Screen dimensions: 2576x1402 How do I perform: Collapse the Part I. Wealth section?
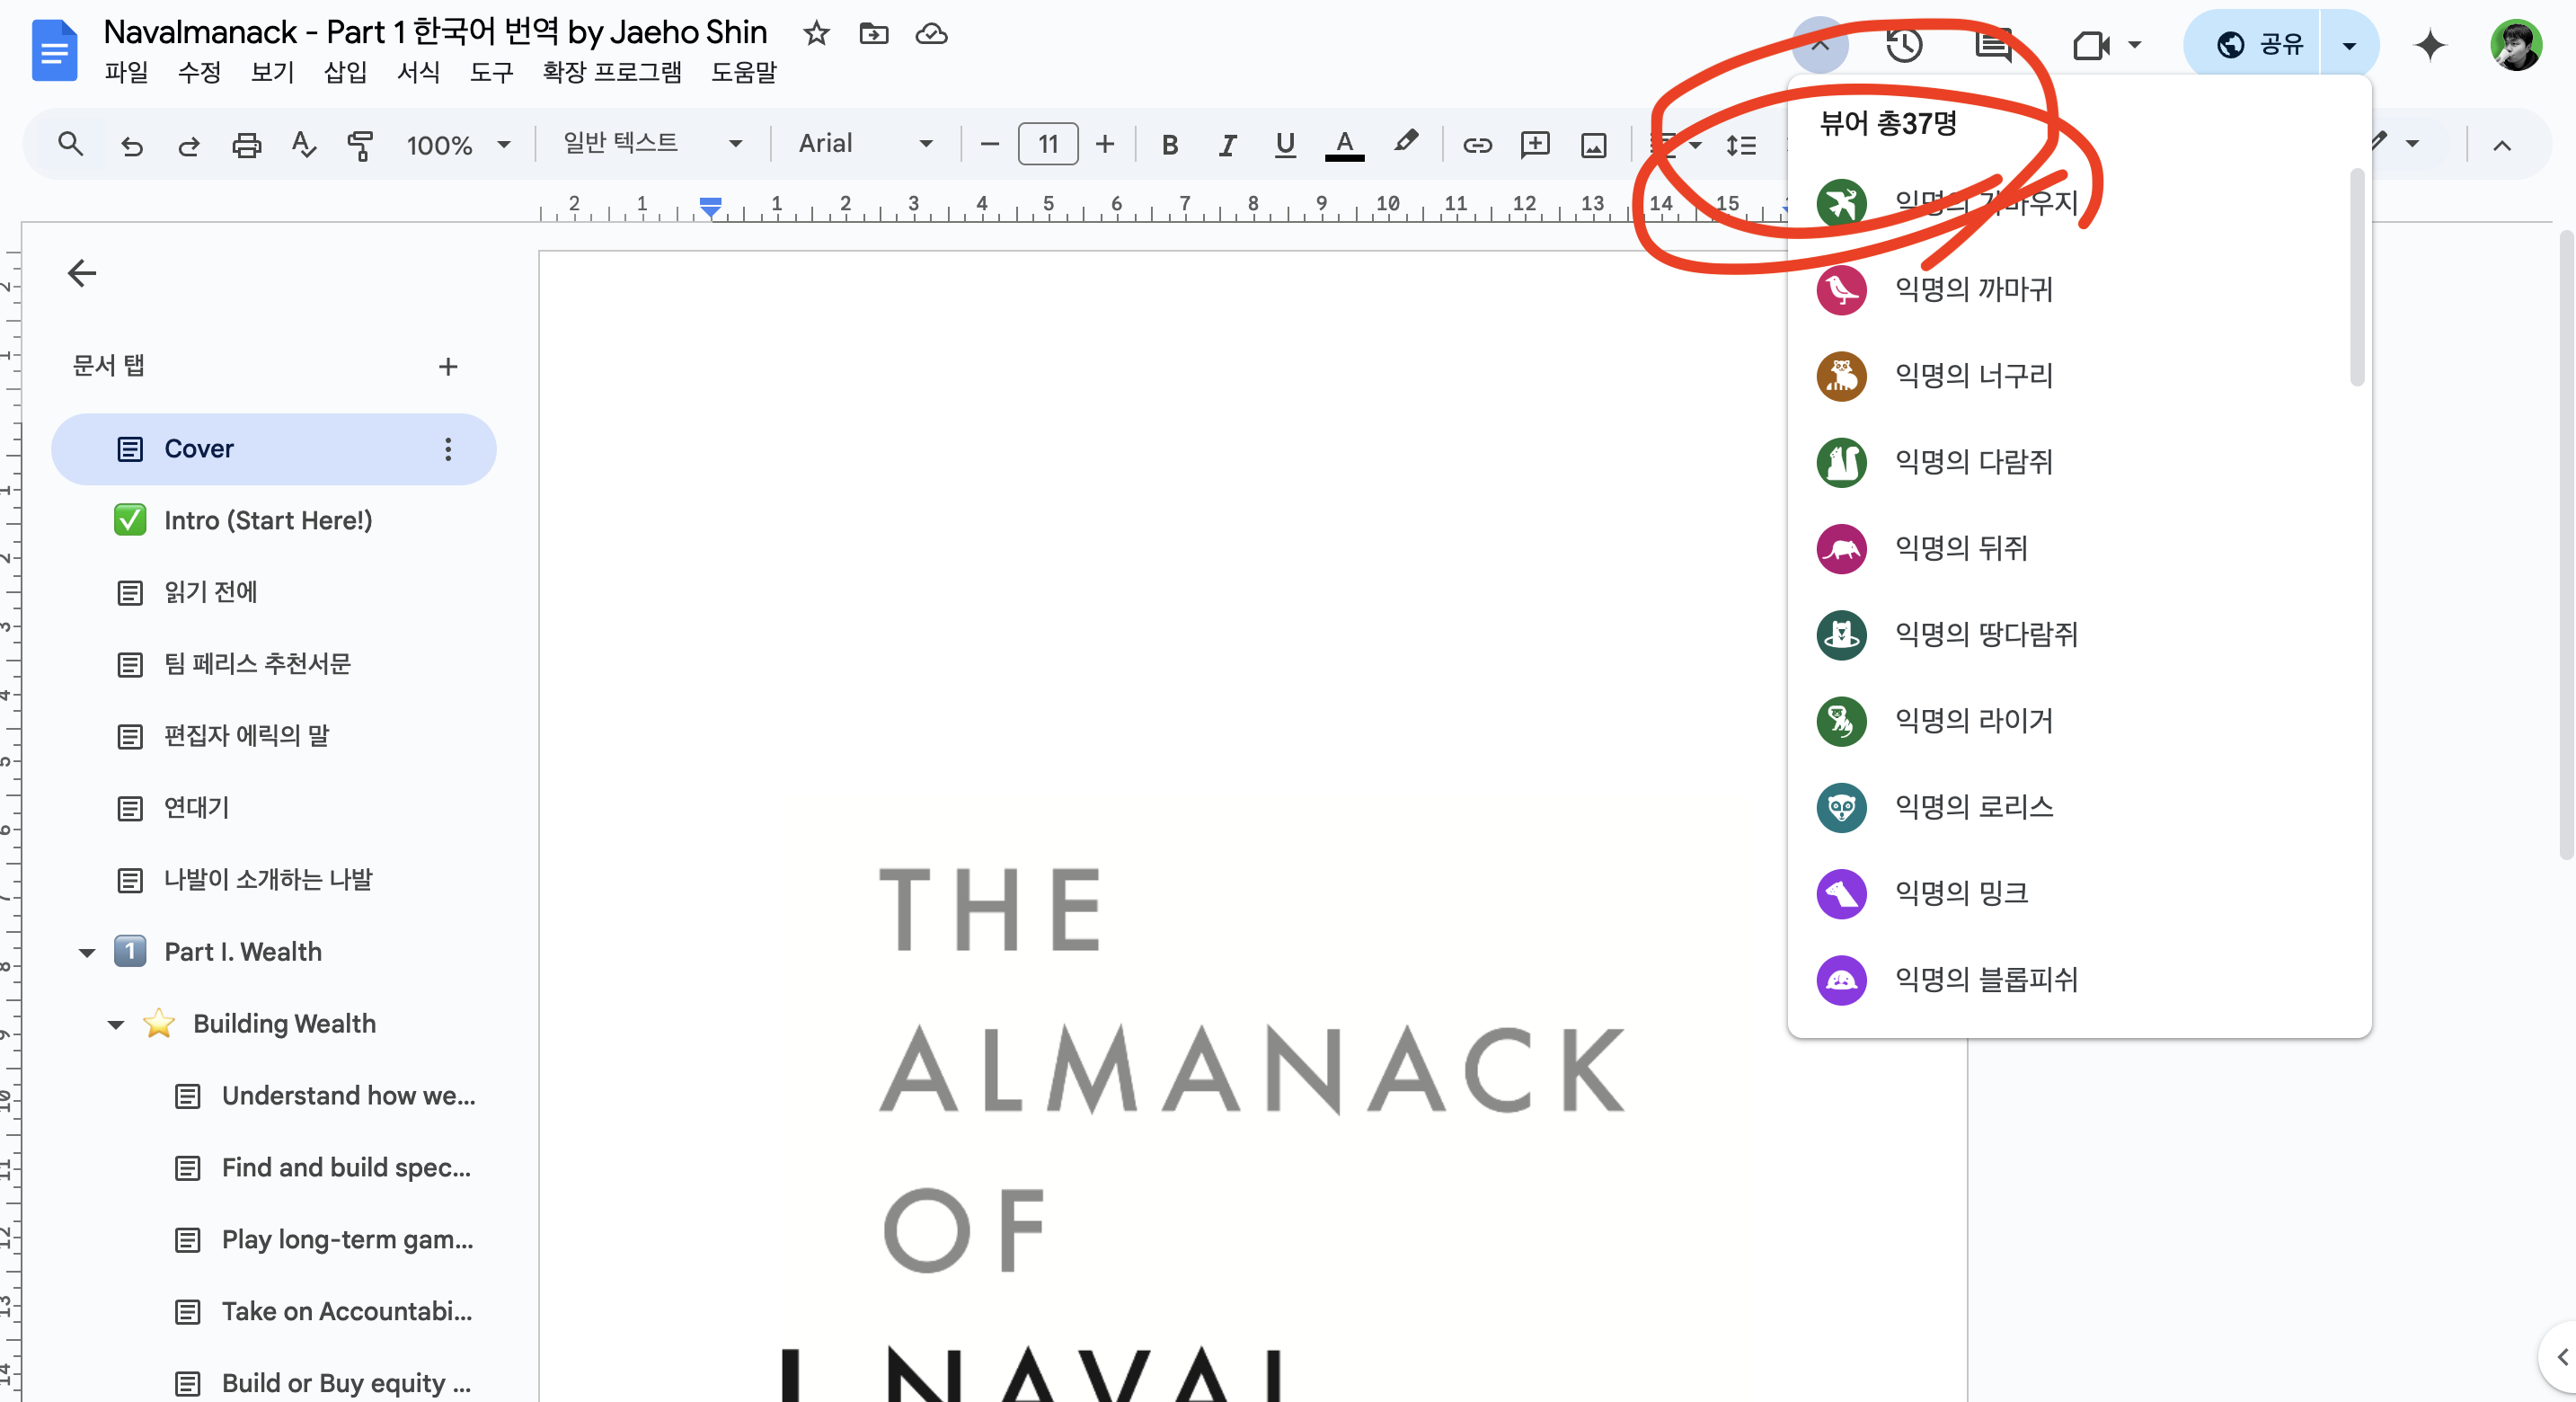pyautogui.click(x=87, y=953)
